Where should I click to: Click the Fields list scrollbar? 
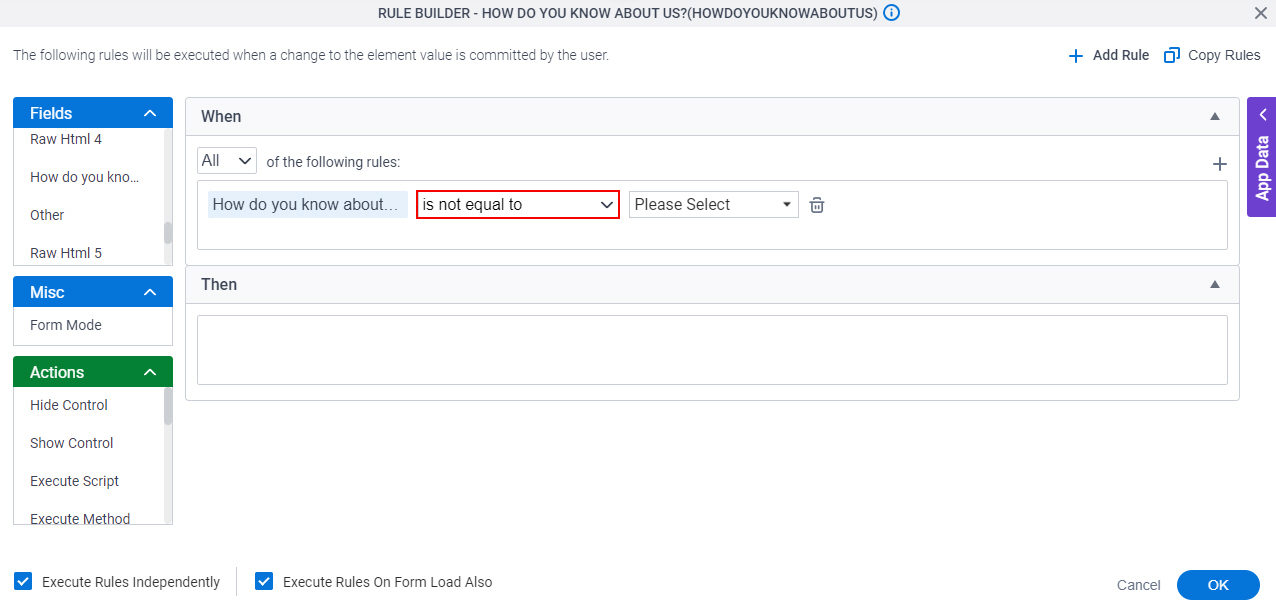click(168, 232)
